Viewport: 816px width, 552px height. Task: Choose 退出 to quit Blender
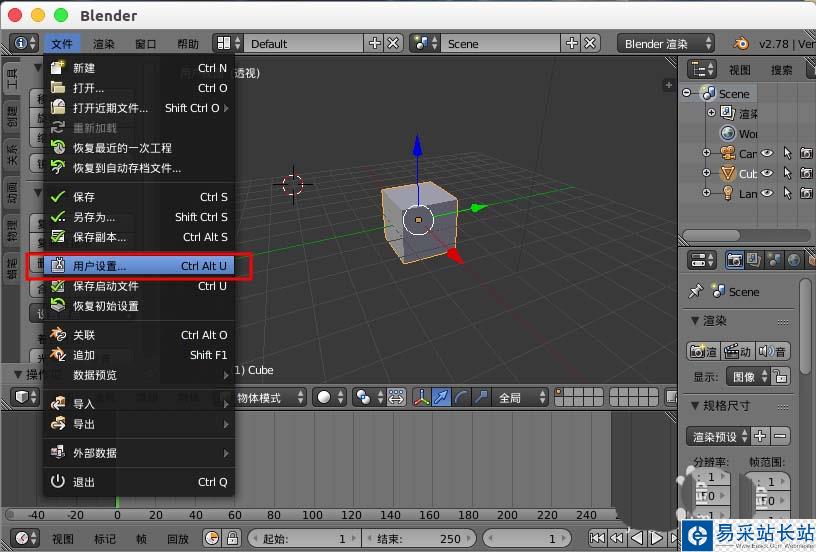pyautogui.click(x=139, y=482)
